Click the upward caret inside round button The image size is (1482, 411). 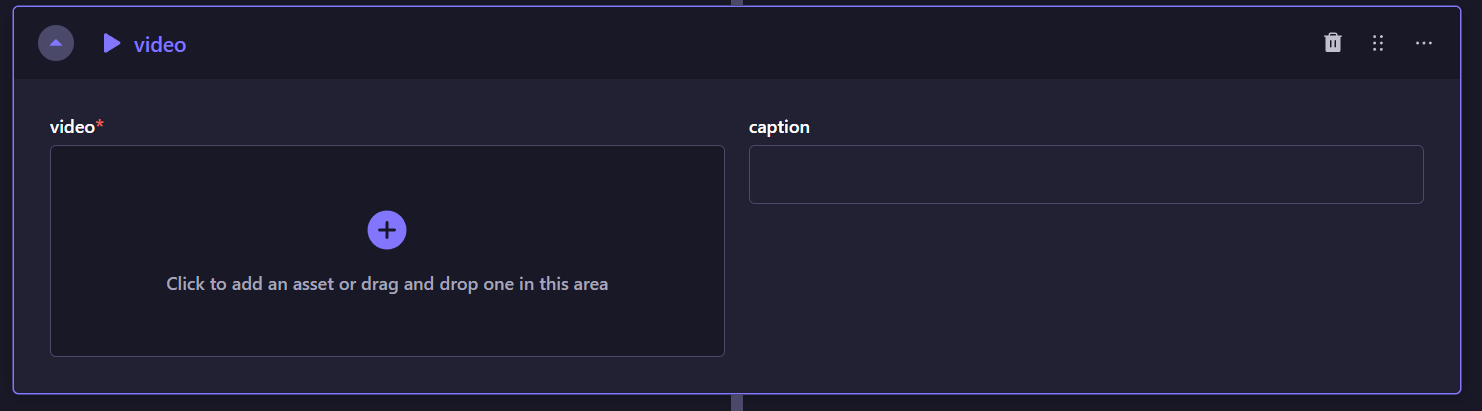click(x=56, y=44)
